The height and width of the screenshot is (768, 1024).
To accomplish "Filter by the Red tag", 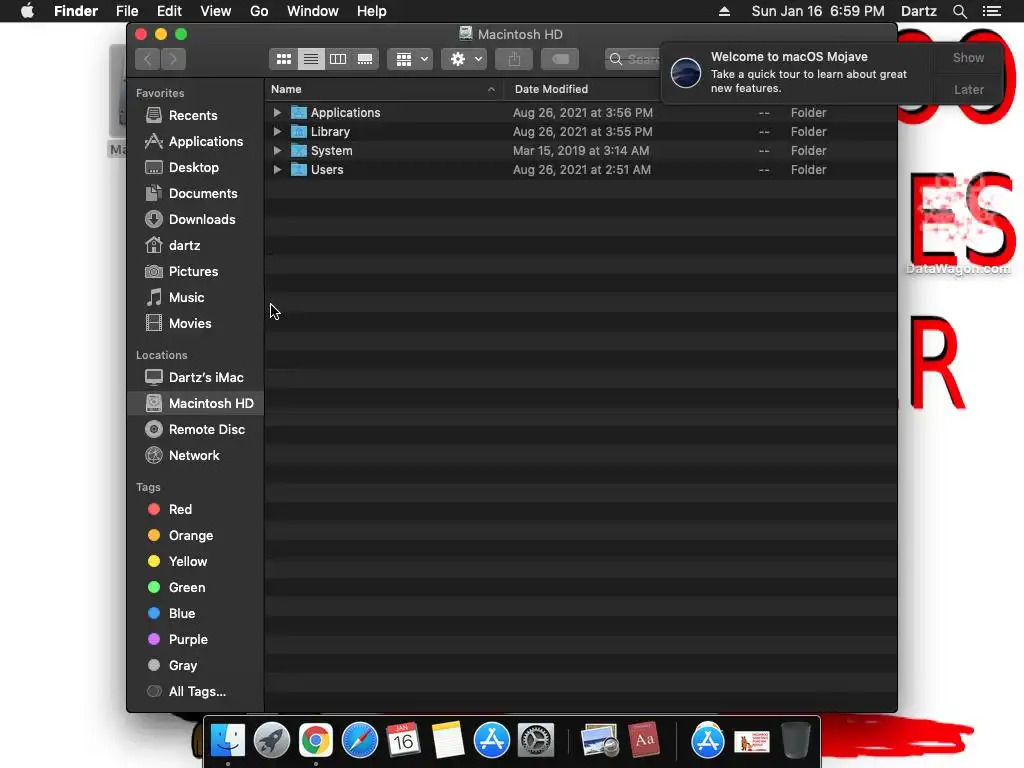I will click(x=195, y=509).
